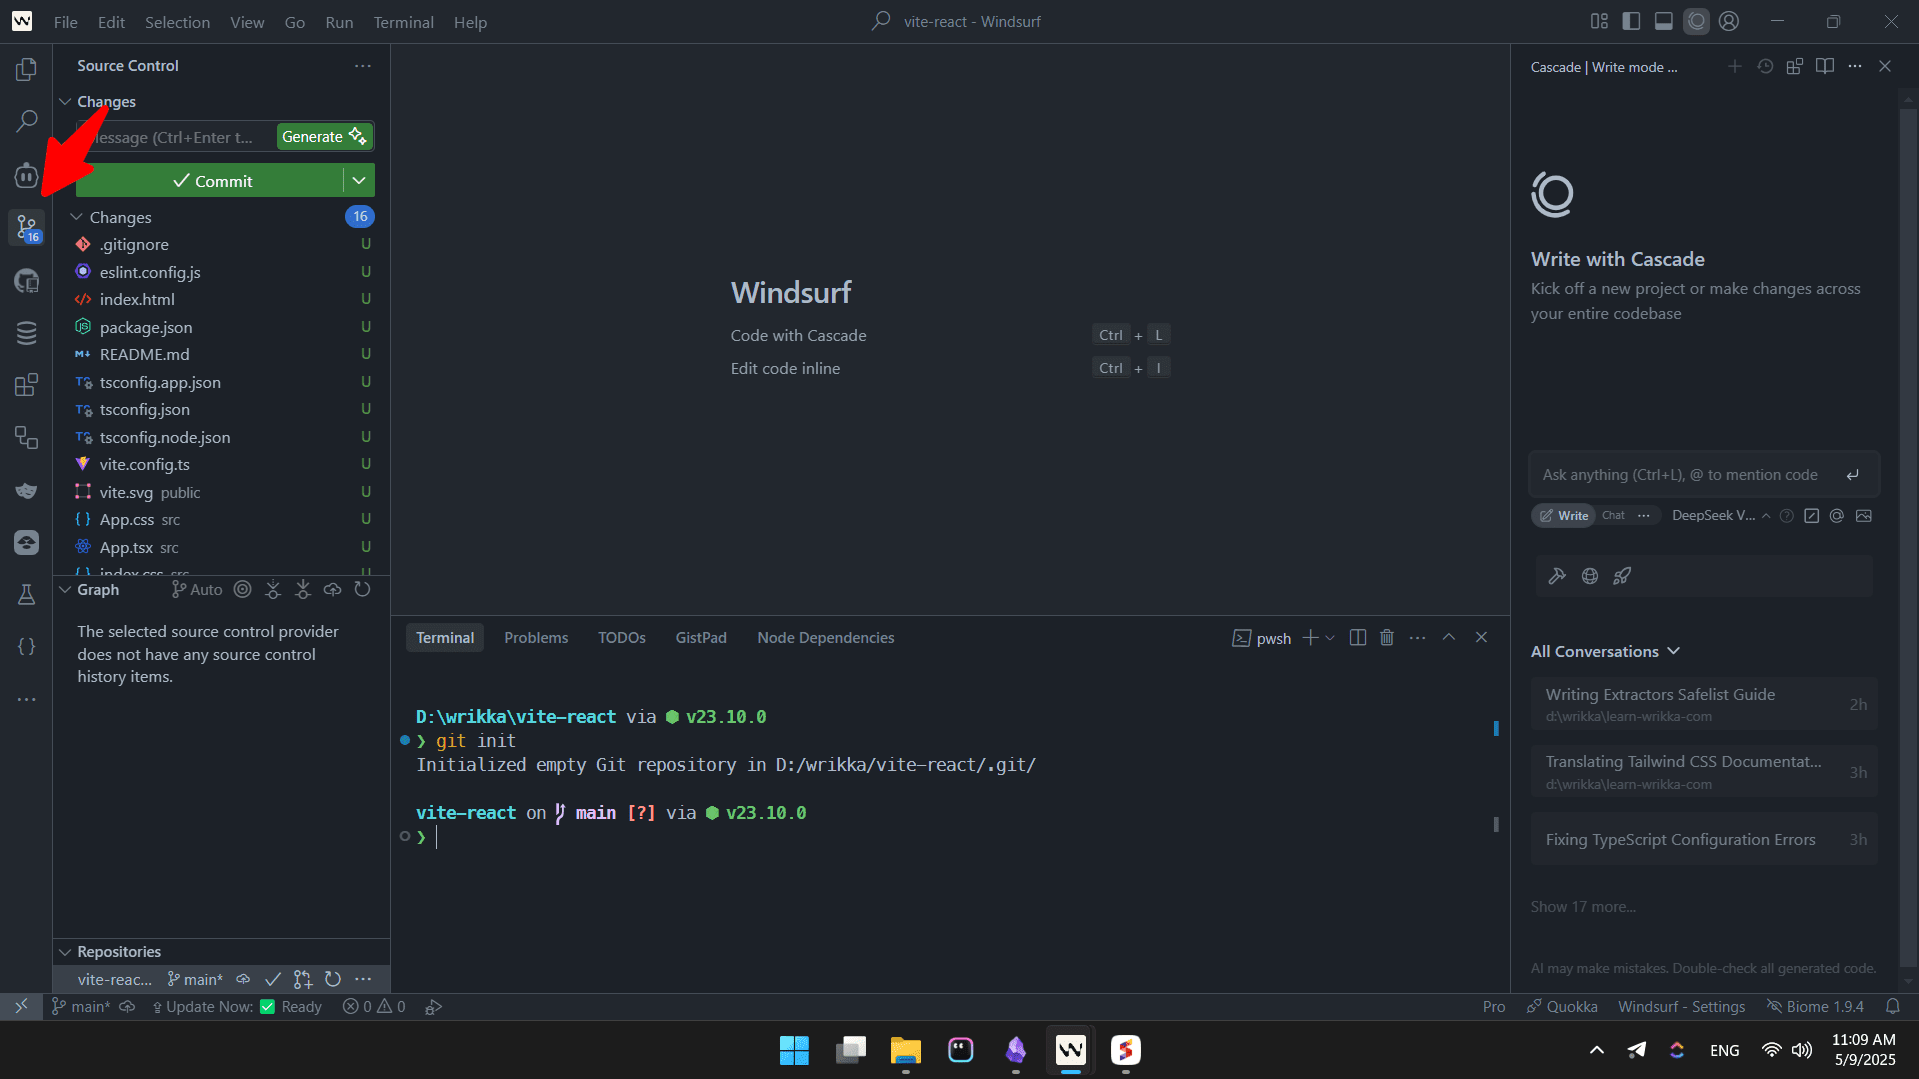Split the terminal panel
Image resolution: width=1919 pixels, height=1079 pixels.
1358,638
